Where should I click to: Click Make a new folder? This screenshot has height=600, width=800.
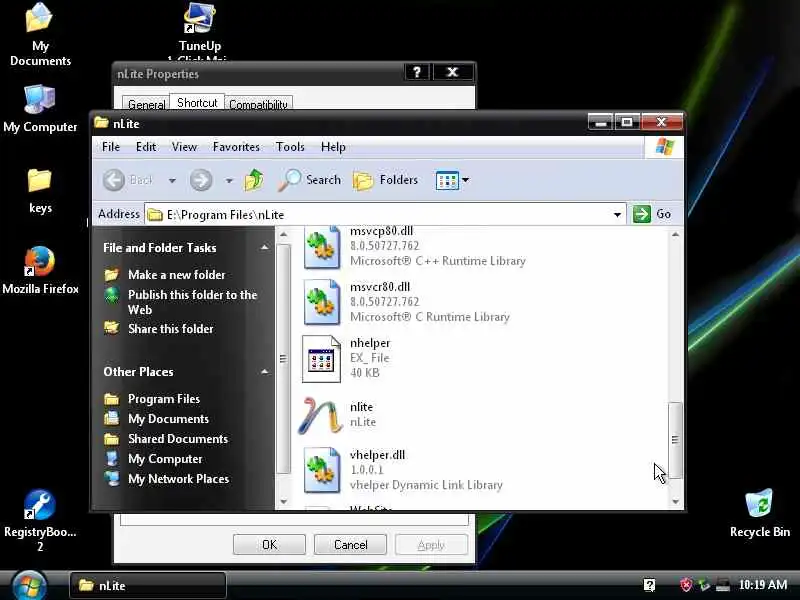pos(177,275)
